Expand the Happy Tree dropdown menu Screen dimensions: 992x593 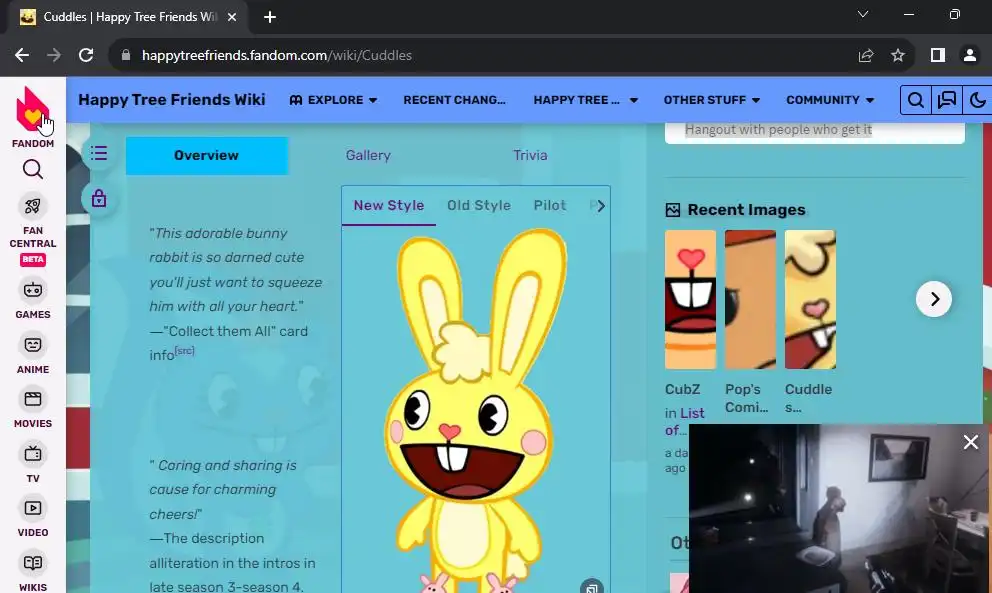[586, 100]
